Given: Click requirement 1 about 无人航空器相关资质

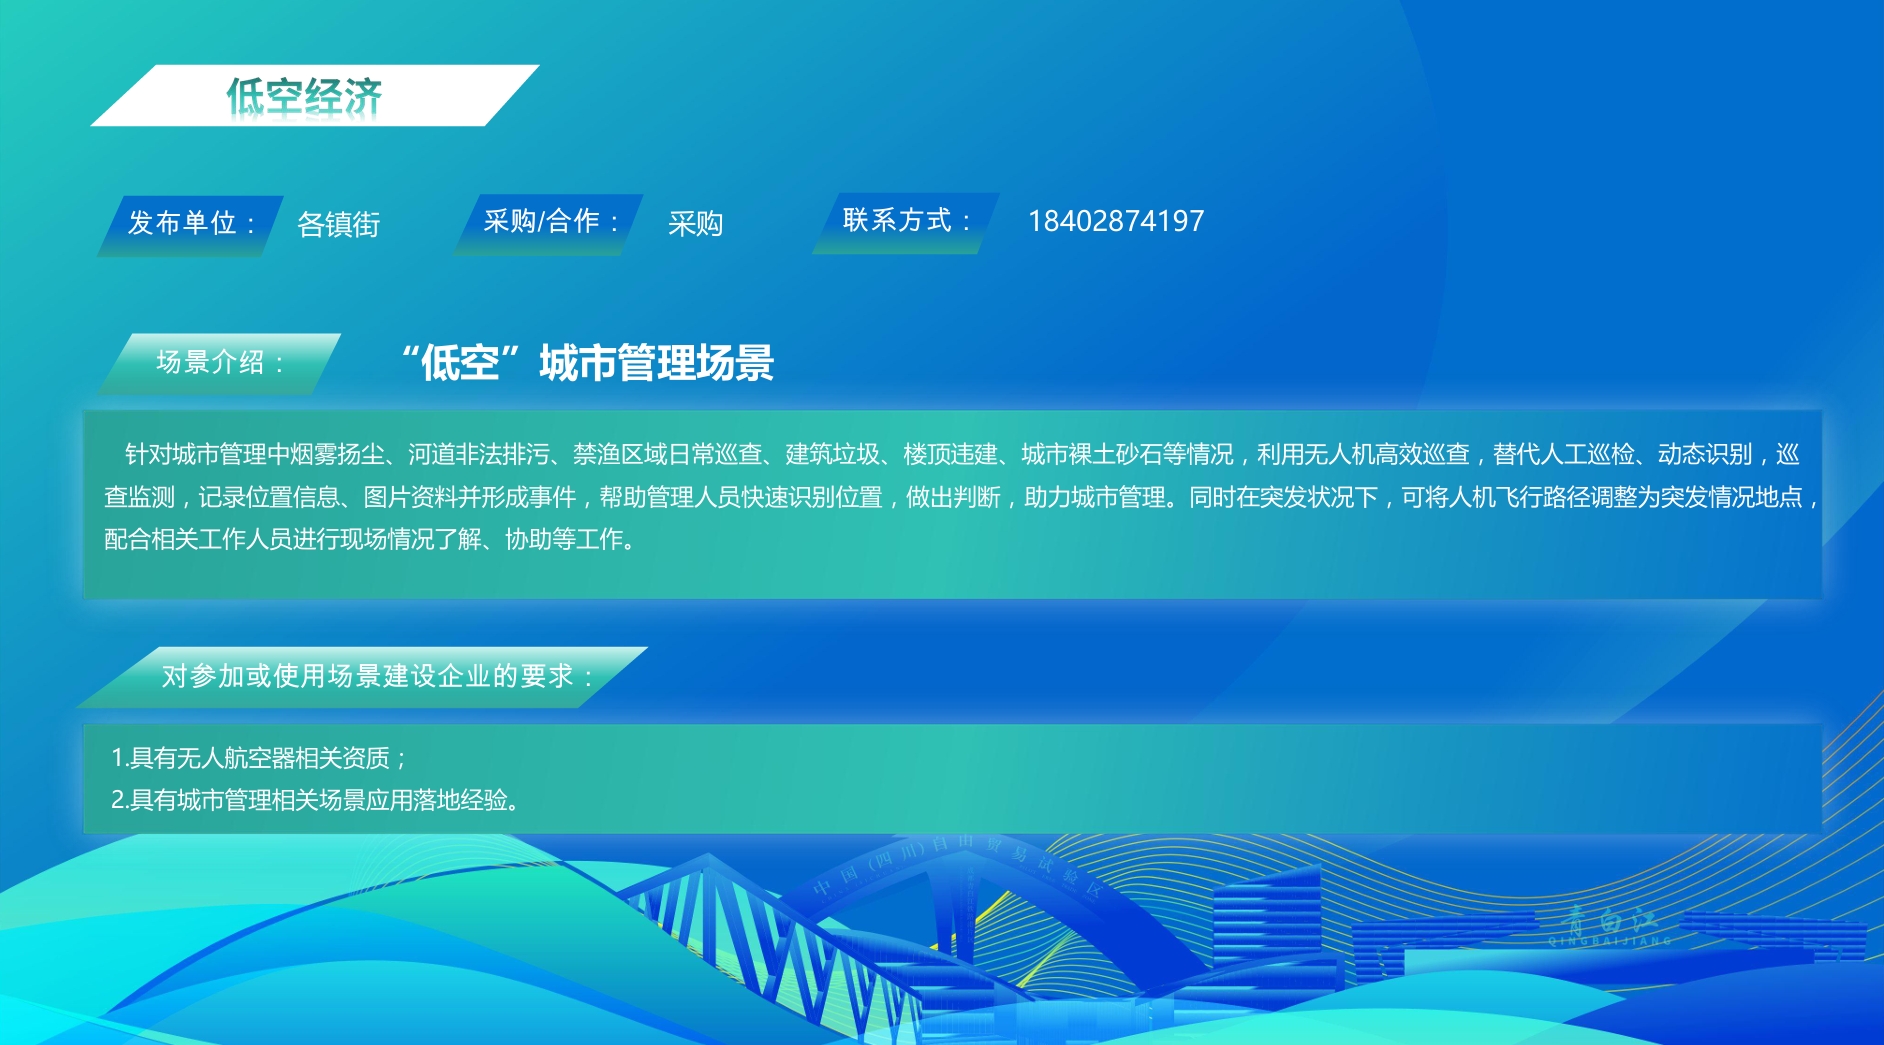Looking at the screenshot, I should tap(259, 758).
